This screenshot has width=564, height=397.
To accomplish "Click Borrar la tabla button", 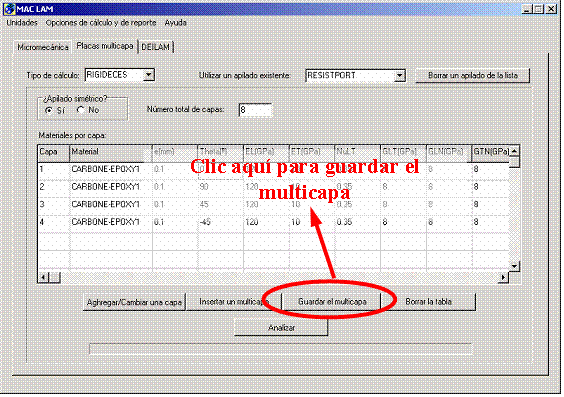I will 428,302.
